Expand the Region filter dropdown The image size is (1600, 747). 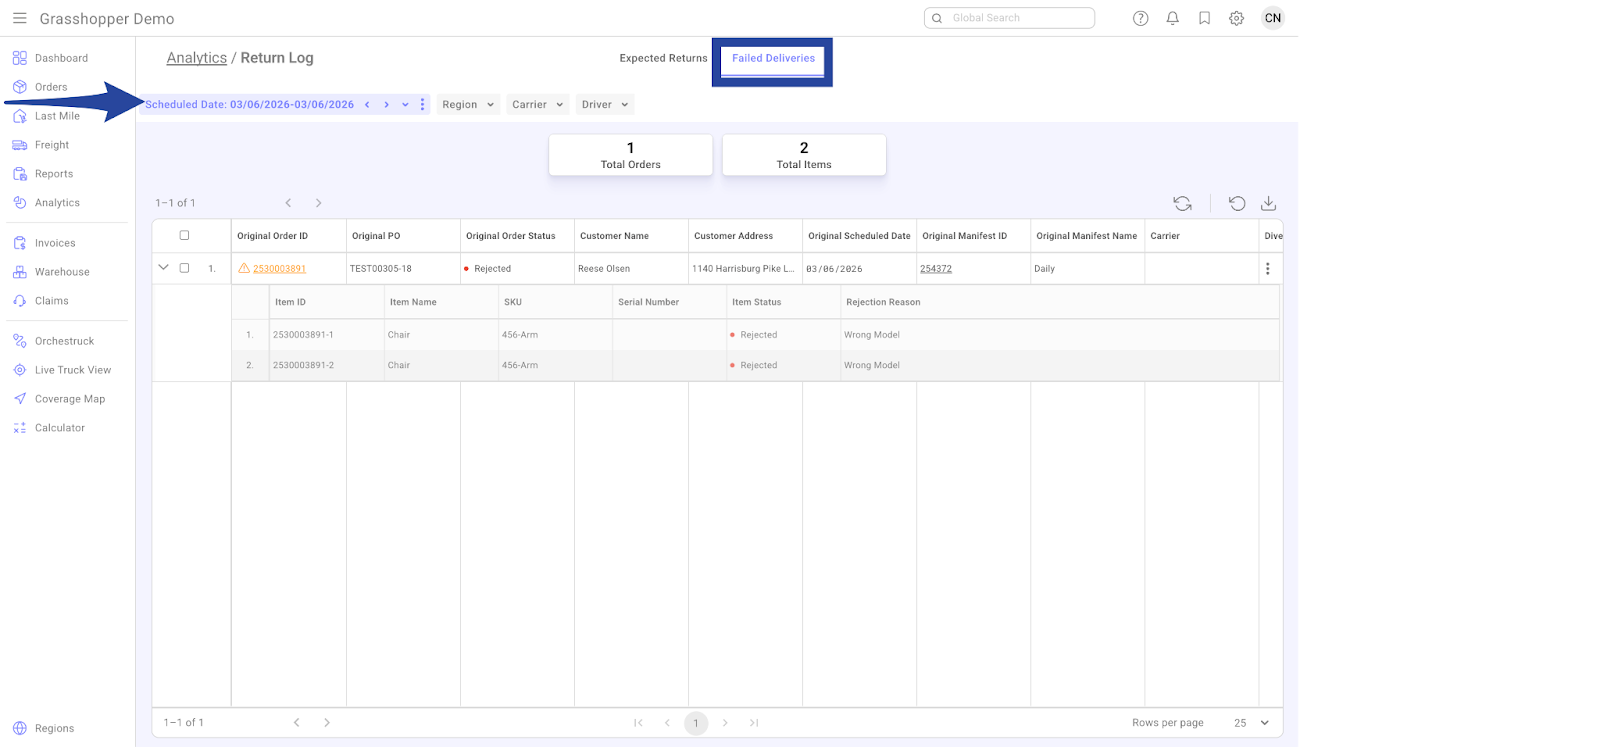(468, 105)
